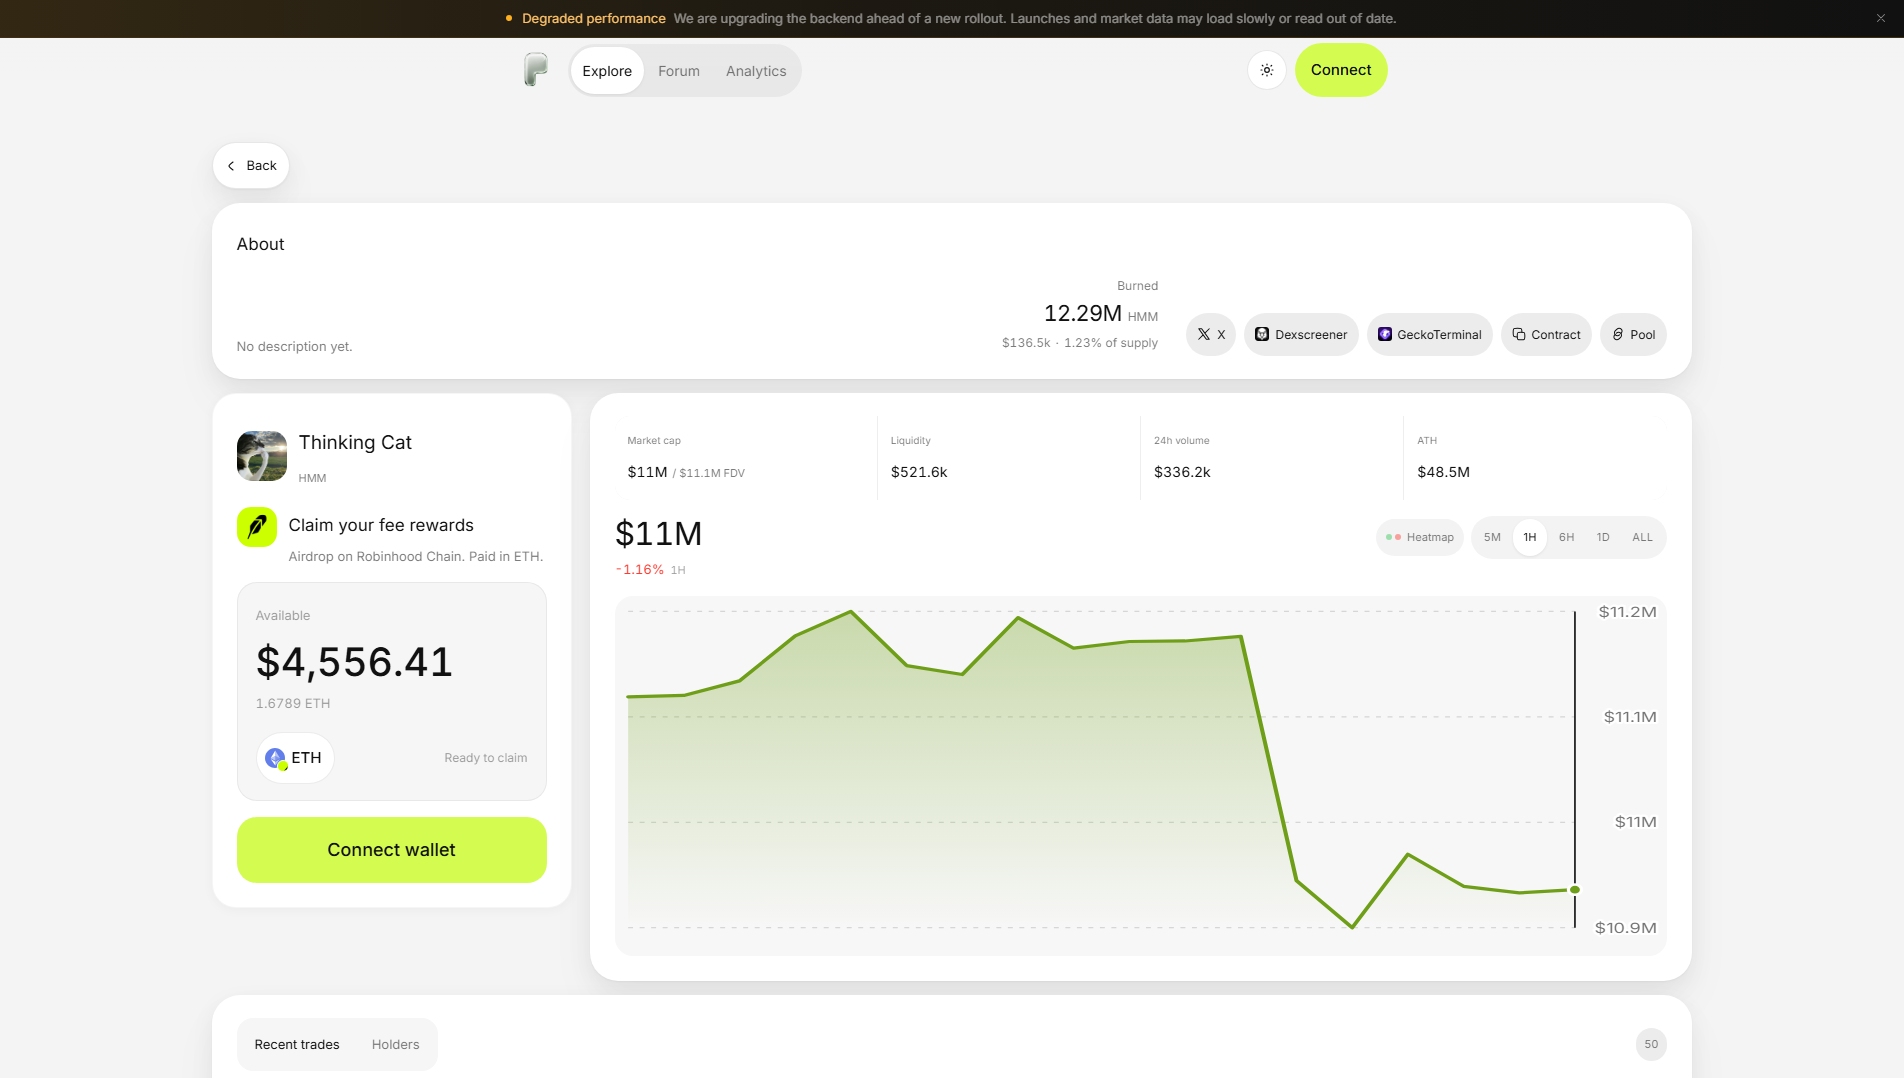Open the X social link
This screenshot has height=1078, width=1904.
tap(1211, 334)
